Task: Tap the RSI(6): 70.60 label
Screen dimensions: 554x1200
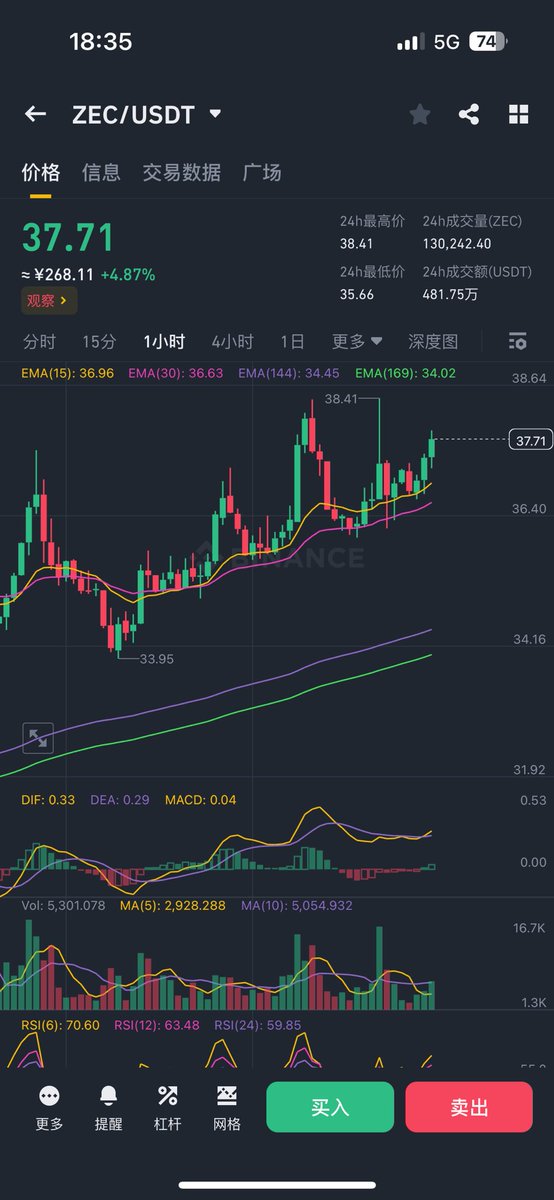Action: (x=60, y=1025)
